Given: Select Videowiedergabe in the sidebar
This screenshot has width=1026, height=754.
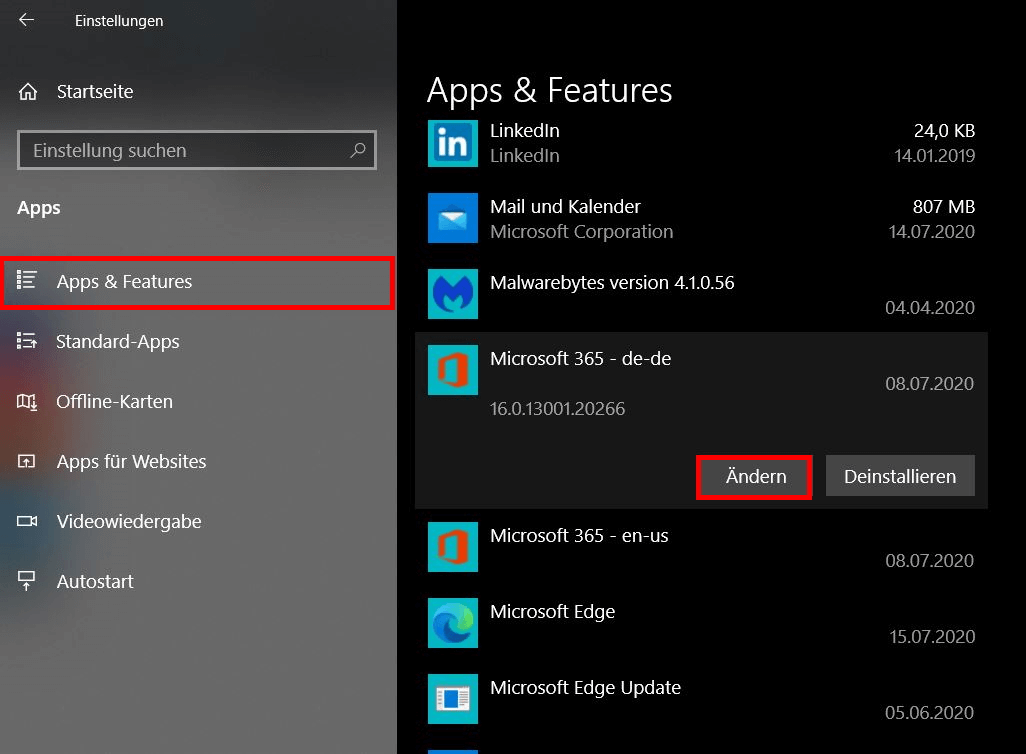Looking at the screenshot, I should (x=197, y=522).
